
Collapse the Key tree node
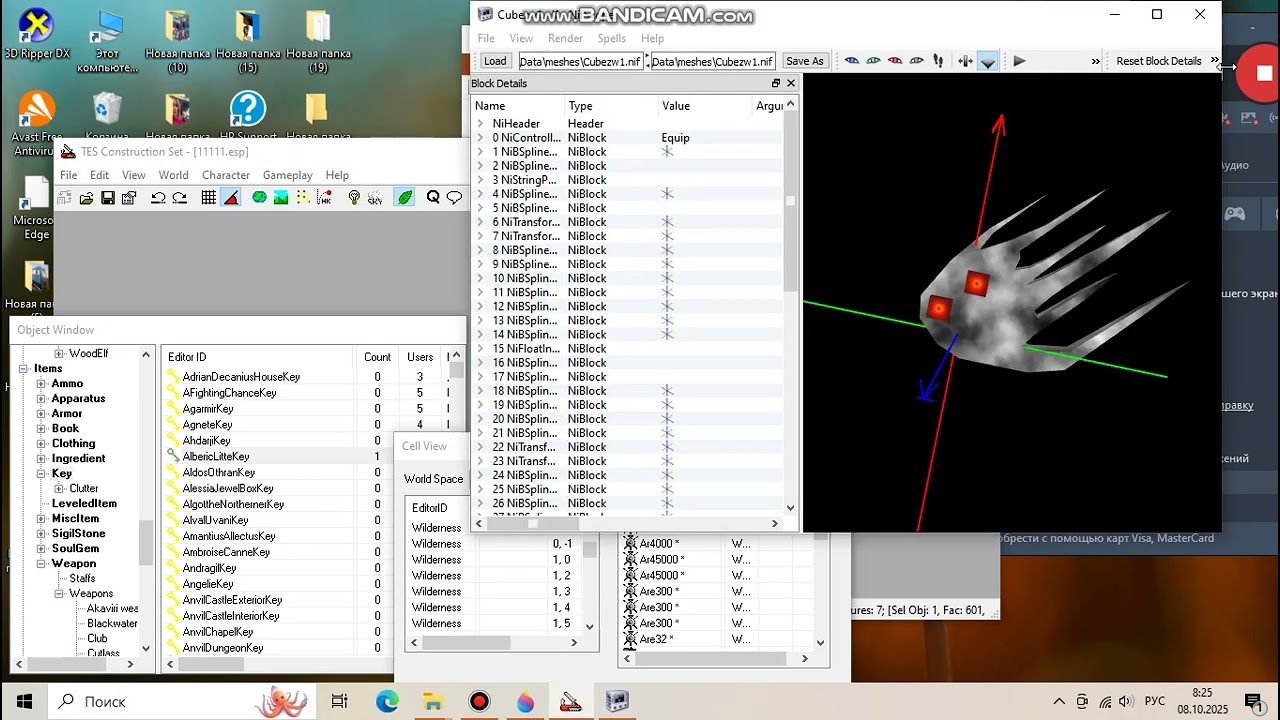pos(41,474)
